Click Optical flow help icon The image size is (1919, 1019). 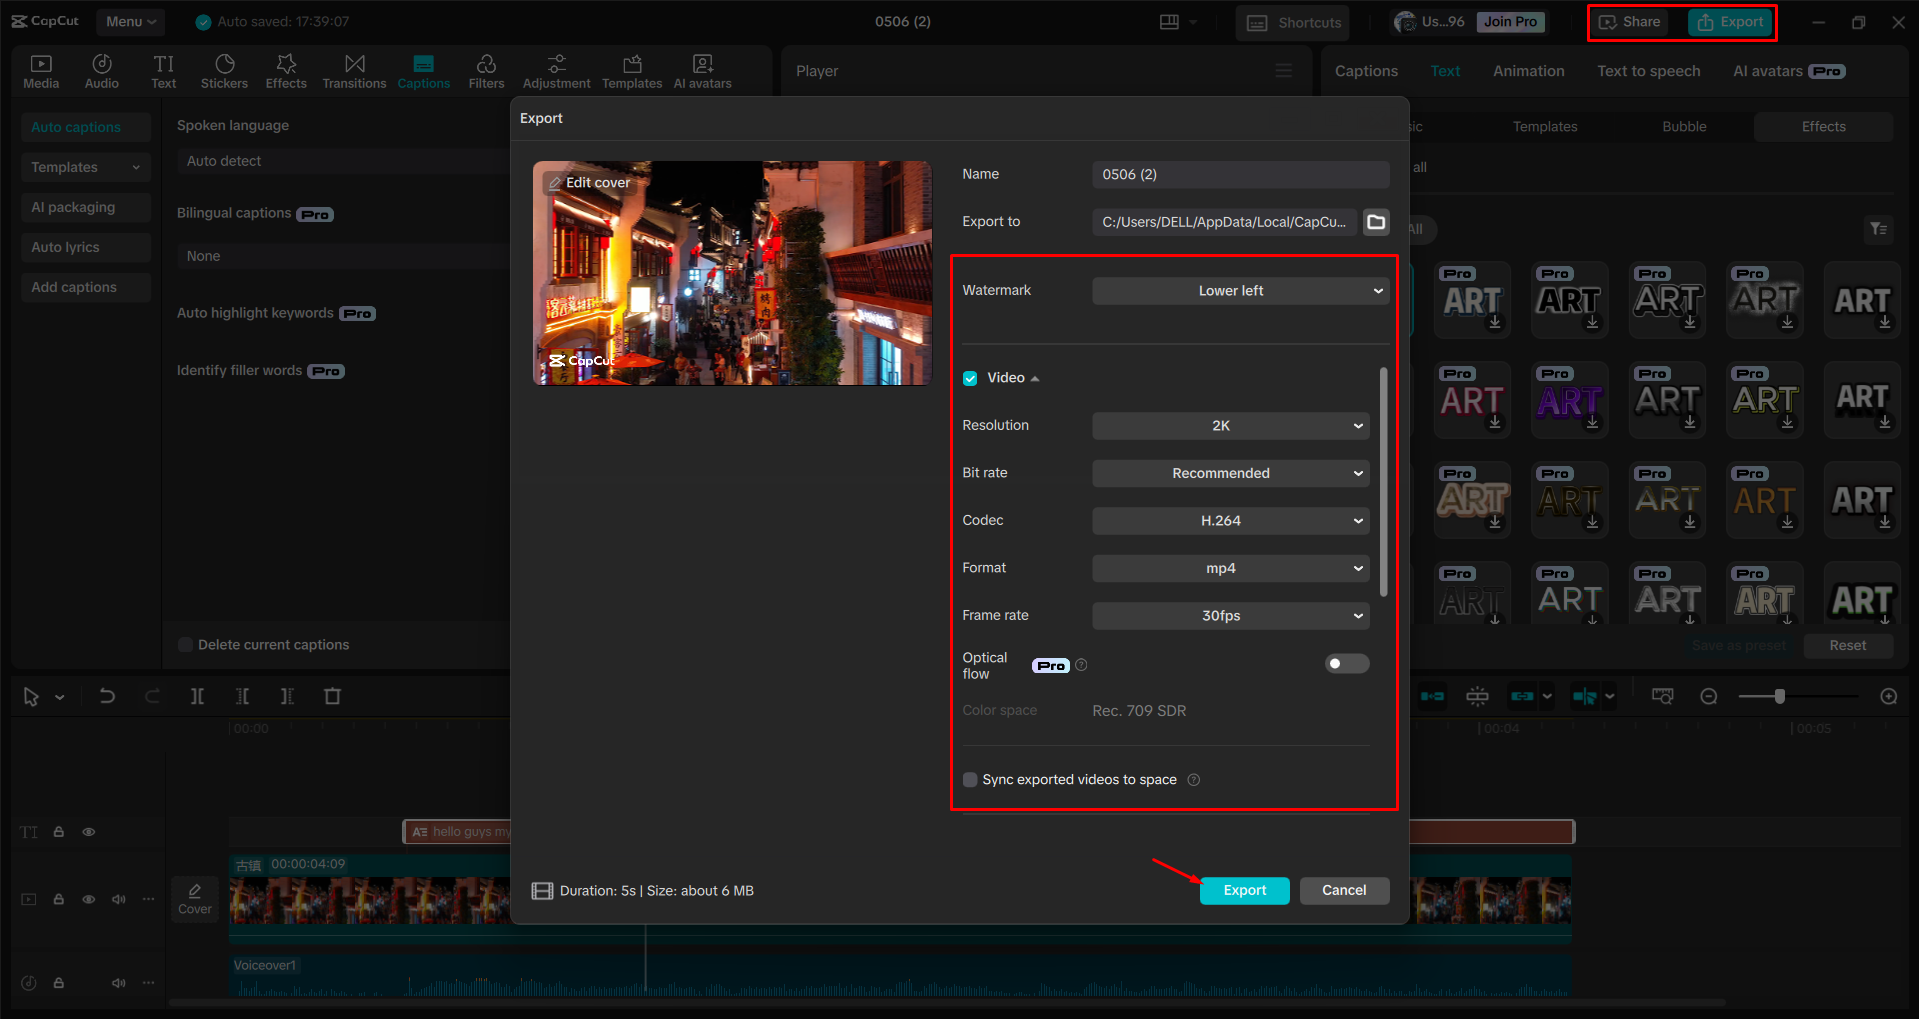[1081, 665]
